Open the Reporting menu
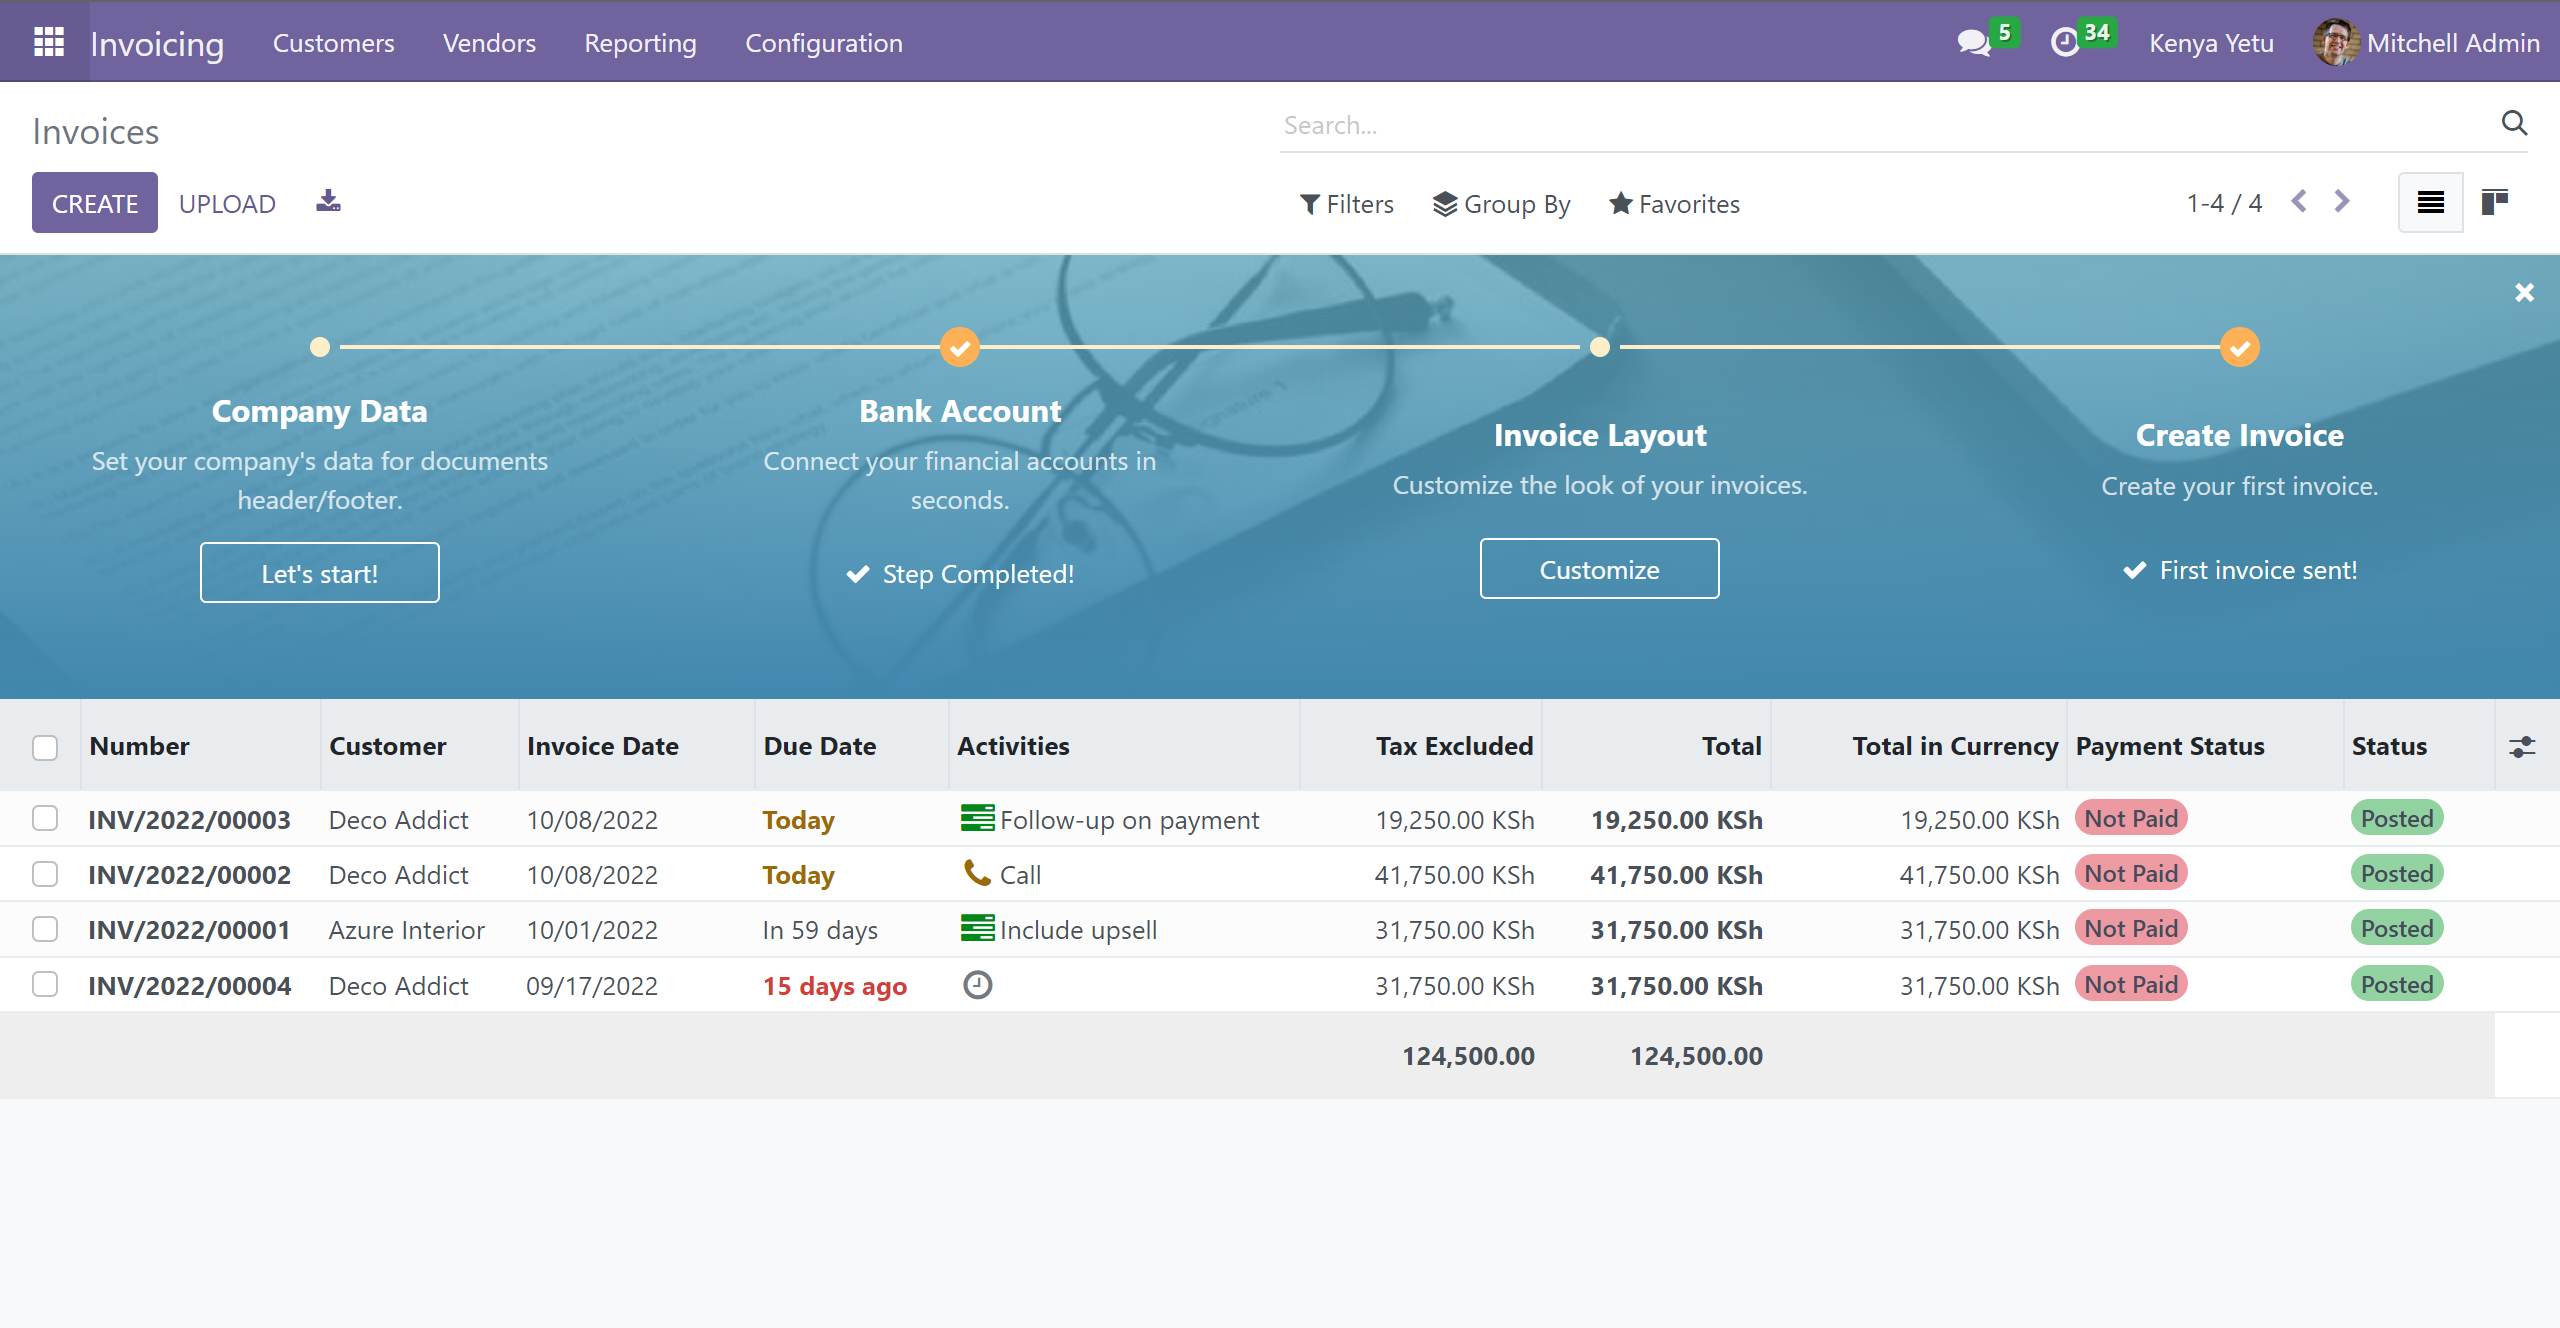 [640, 43]
